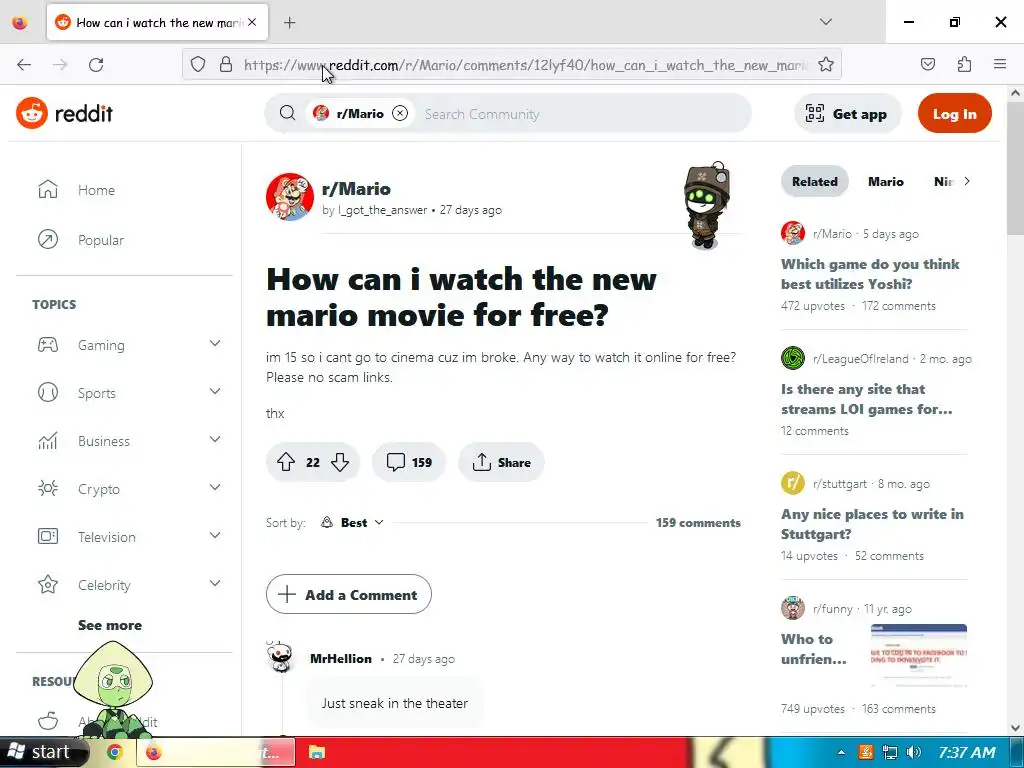Click Add a Comment button
Screen dimensions: 1024x768
tap(349, 594)
